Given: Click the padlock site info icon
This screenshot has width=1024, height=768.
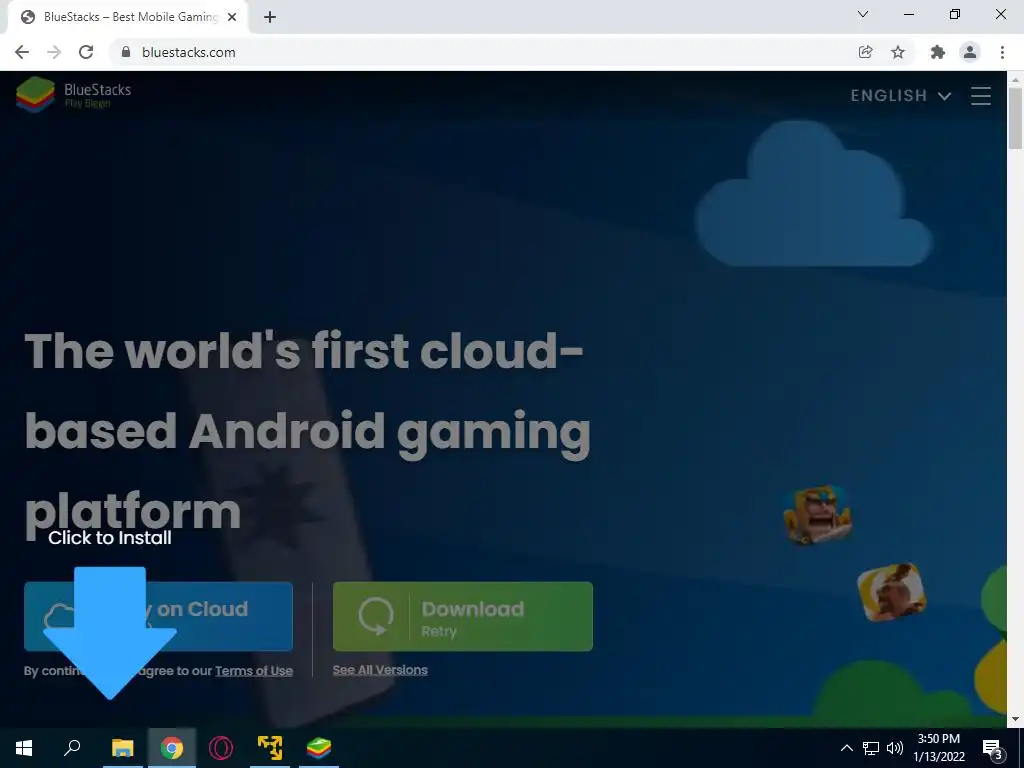Looking at the screenshot, I should tap(126, 52).
